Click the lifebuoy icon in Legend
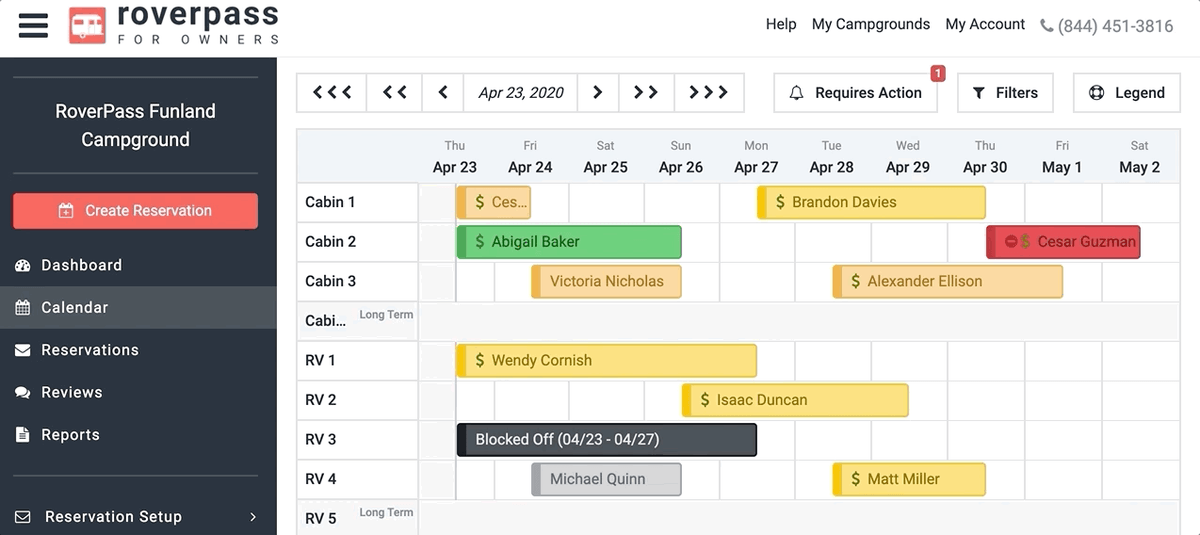Image resolution: width=1200 pixels, height=535 pixels. coord(1097,93)
